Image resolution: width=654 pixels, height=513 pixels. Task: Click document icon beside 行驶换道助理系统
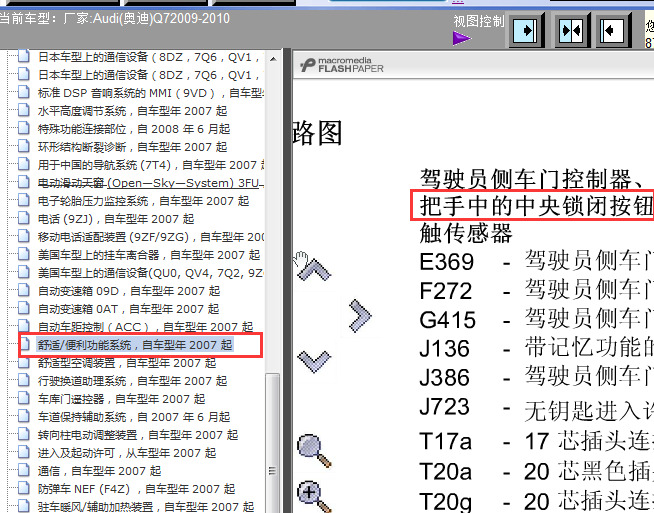coord(24,380)
